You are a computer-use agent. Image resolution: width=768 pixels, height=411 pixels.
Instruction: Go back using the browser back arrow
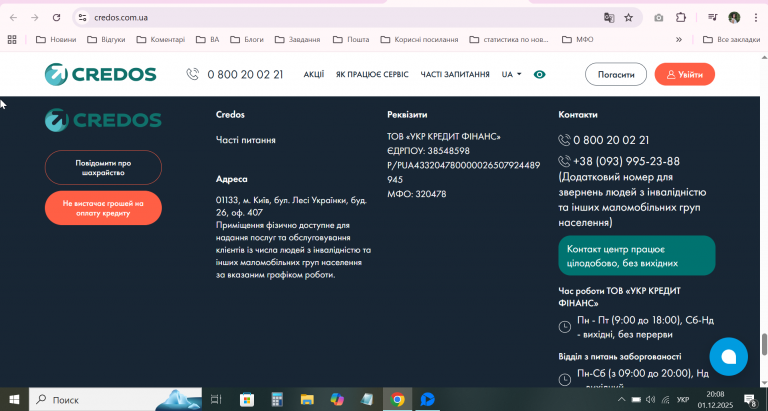(13, 18)
